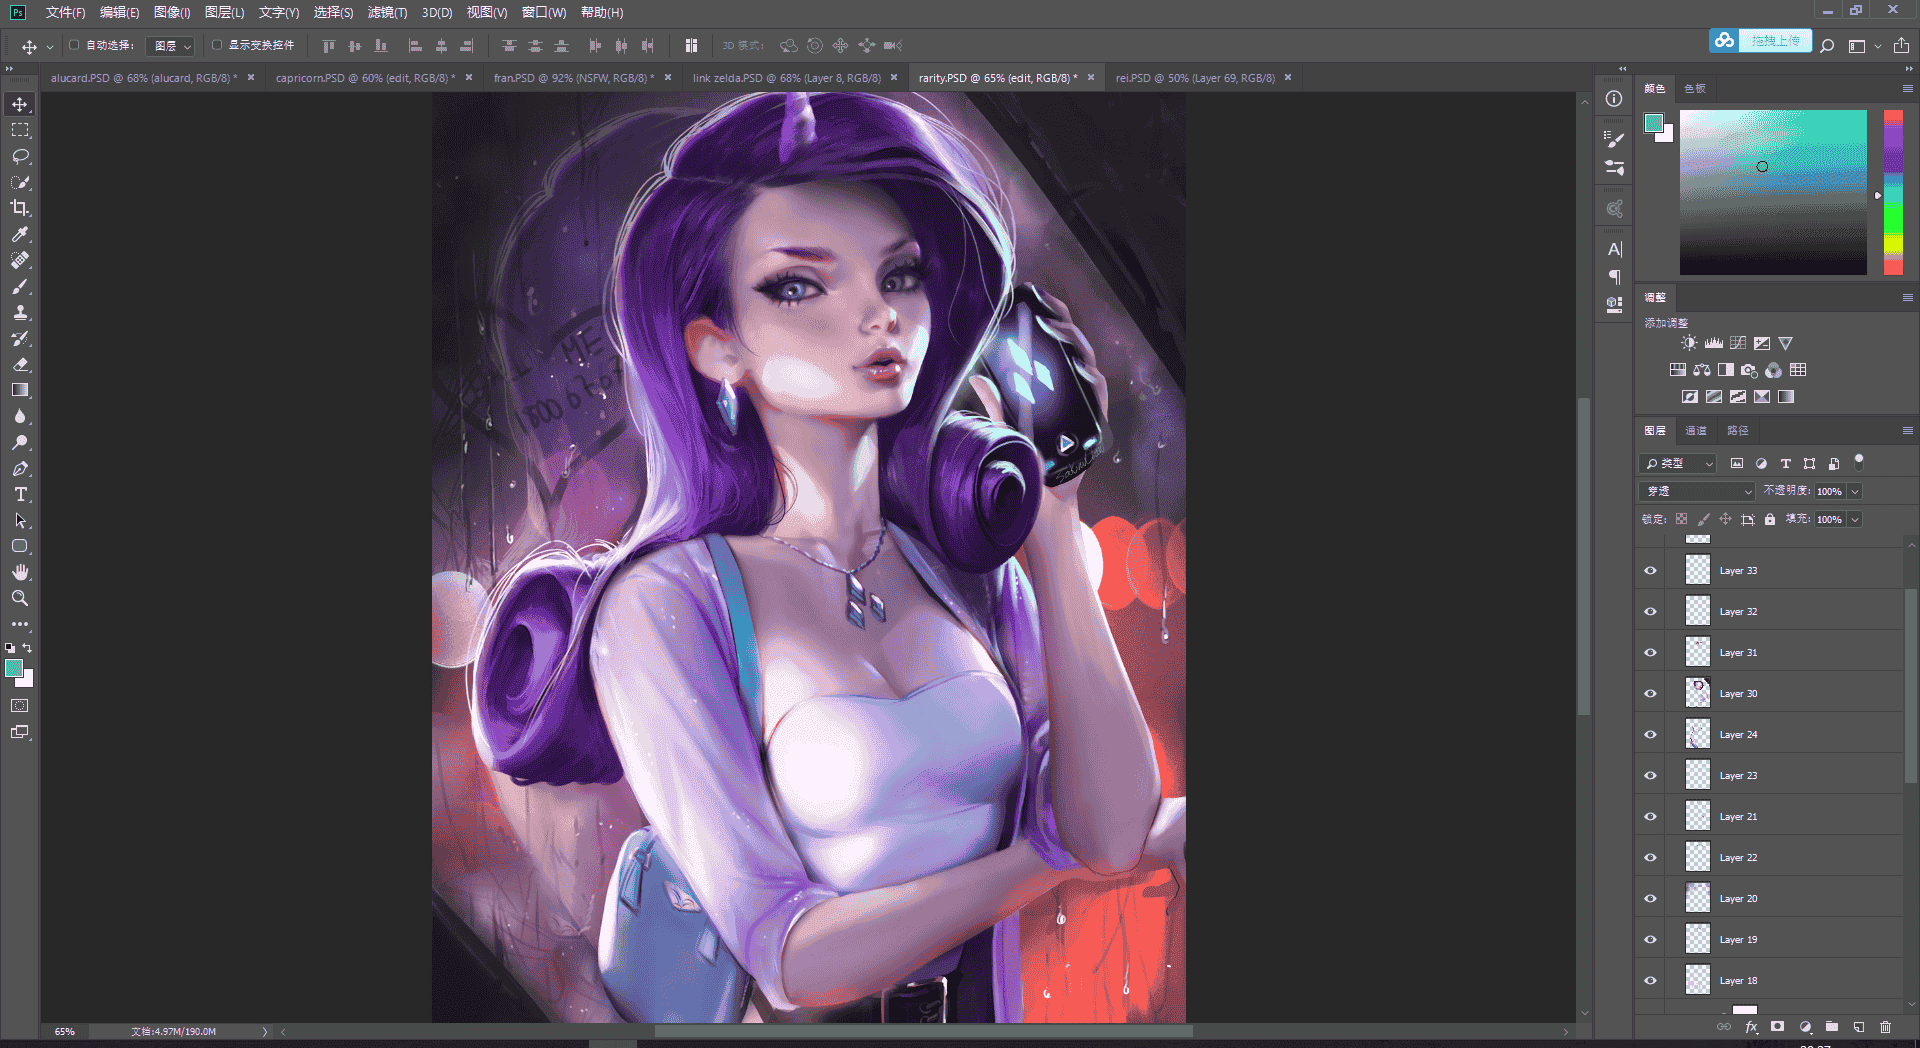Select the Zoom tool in toolbar
Image resolution: width=1920 pixels, height=1048 pixels.
[x=20, y=598]
